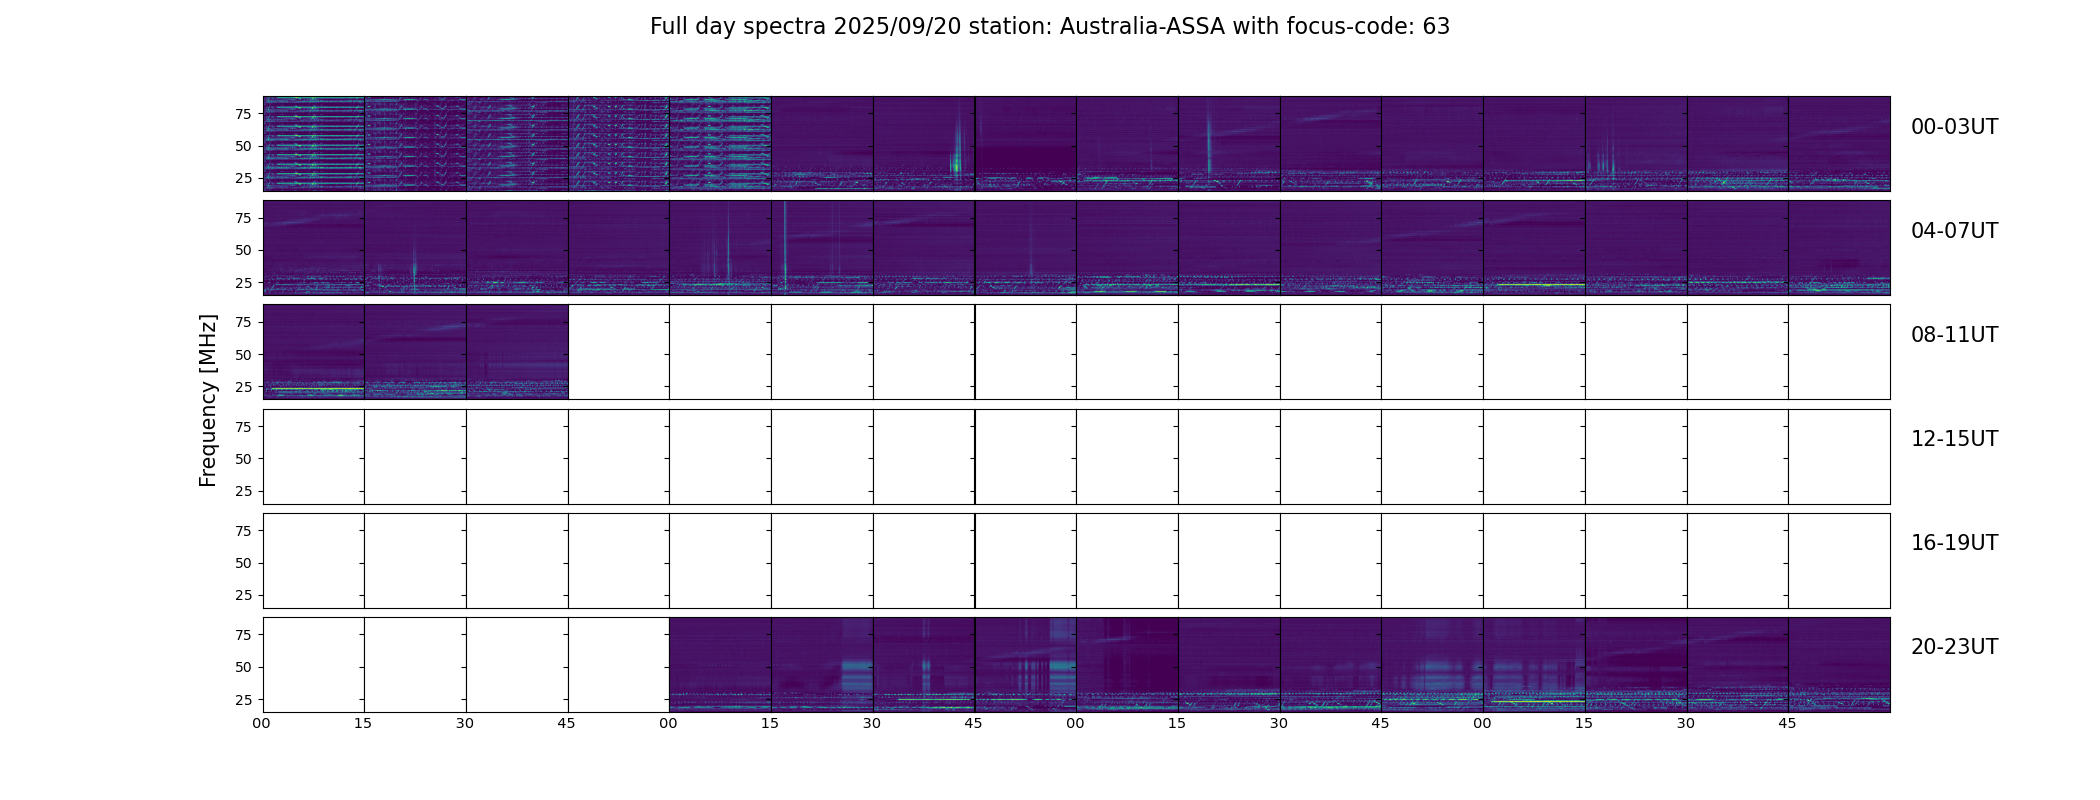Screen dimensions: 2100x800
Task: Select the "04-07UT" row label
Action: click(x=1953, y=231)
